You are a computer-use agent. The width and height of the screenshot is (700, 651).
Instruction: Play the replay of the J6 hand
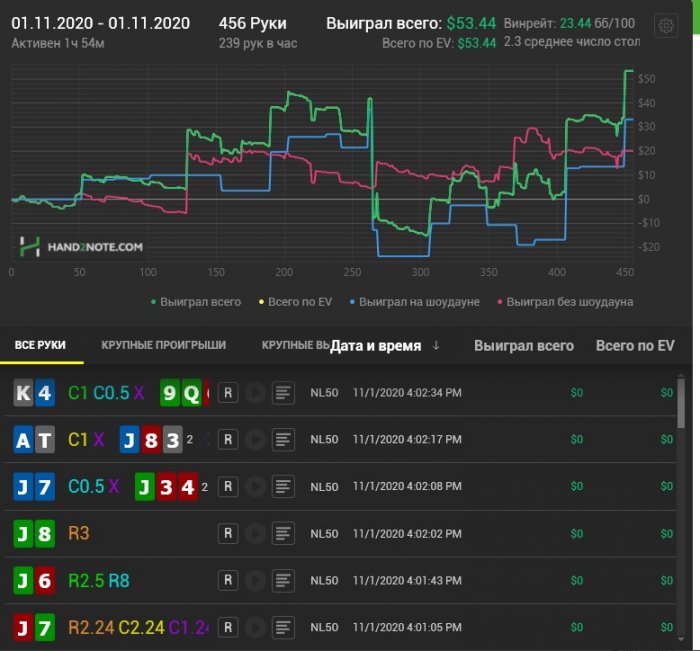point(255,580)
